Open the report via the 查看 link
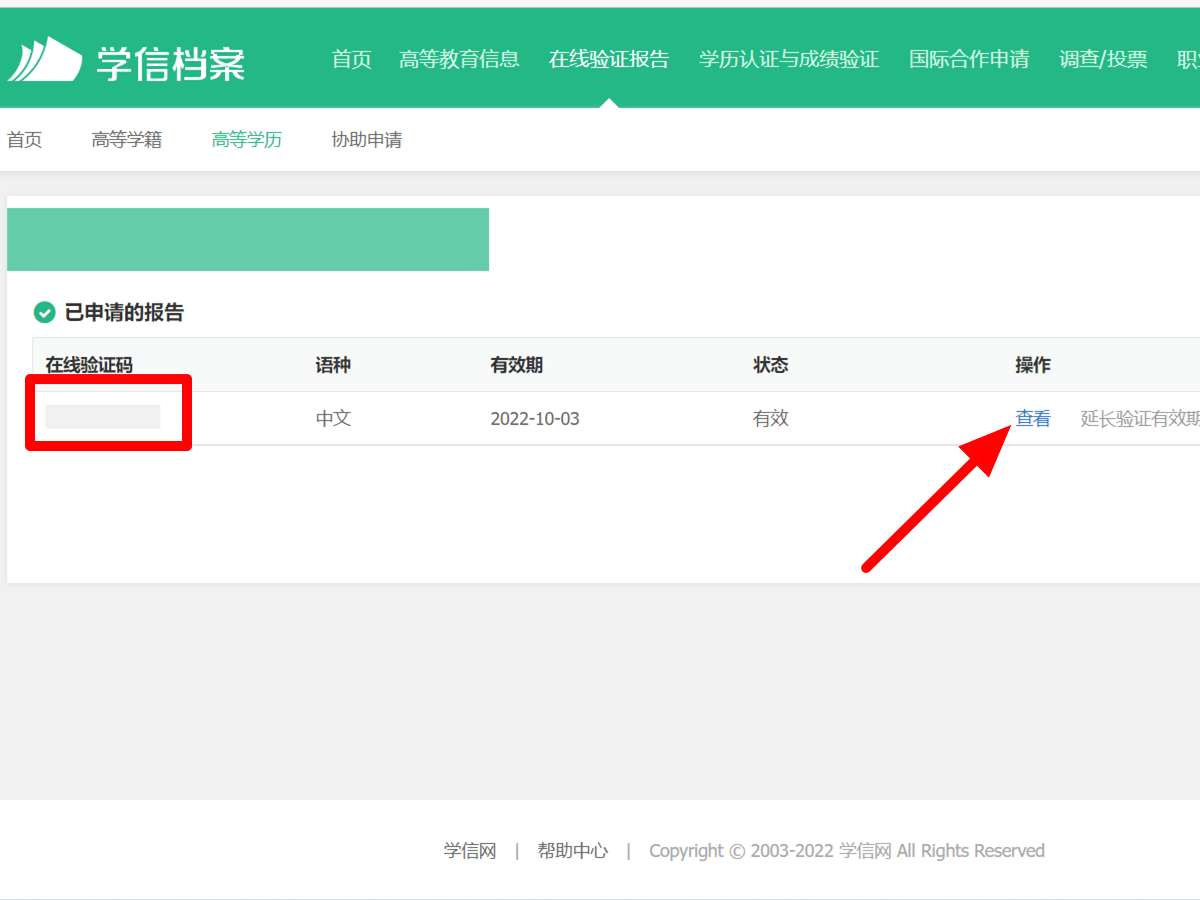Viewport: 1200px width, 900px height. [x=1033, y=418]
